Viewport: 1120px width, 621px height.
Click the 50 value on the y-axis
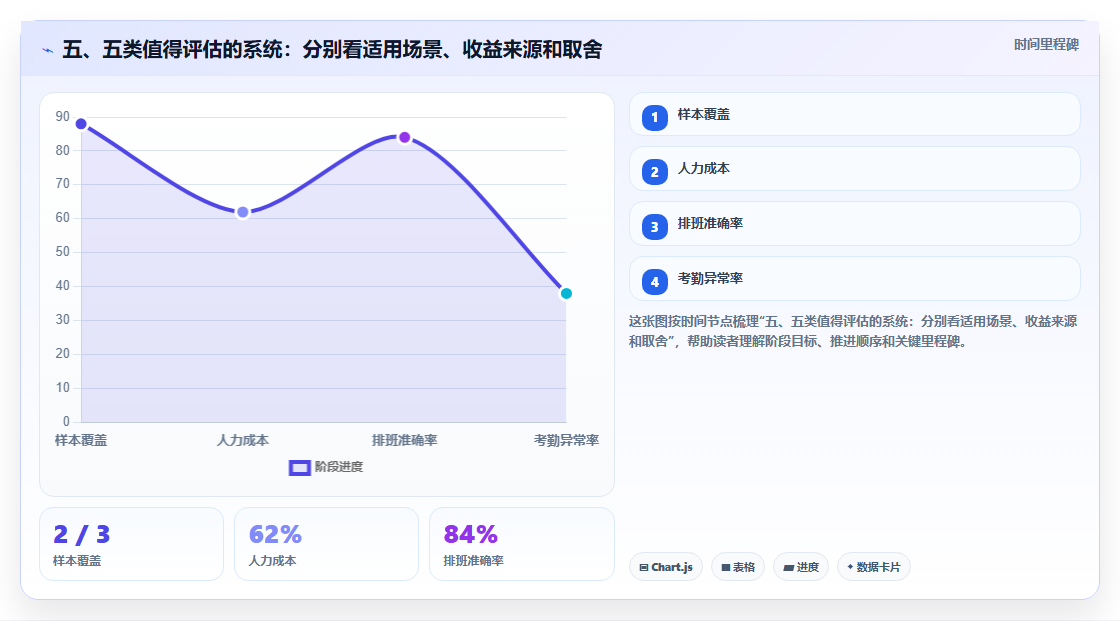point(63,252)
